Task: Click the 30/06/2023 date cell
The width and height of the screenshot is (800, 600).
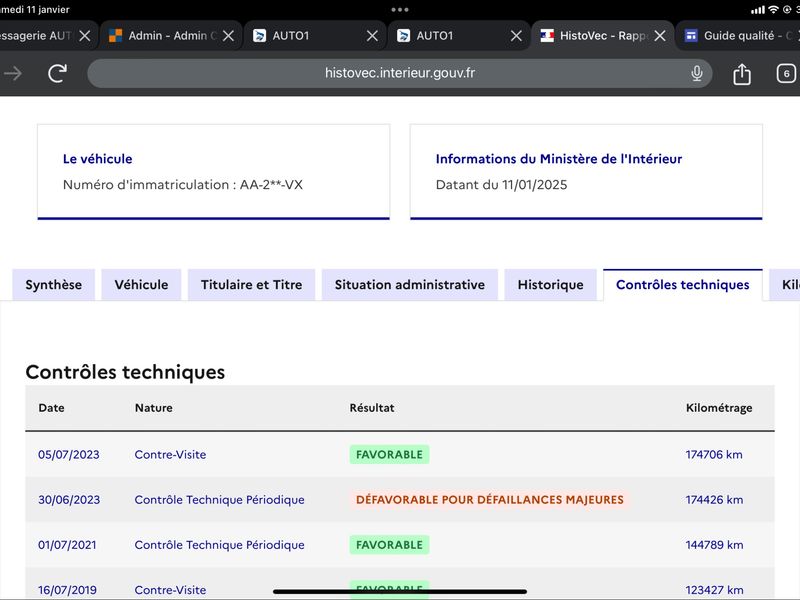Action: pos(69,499)
